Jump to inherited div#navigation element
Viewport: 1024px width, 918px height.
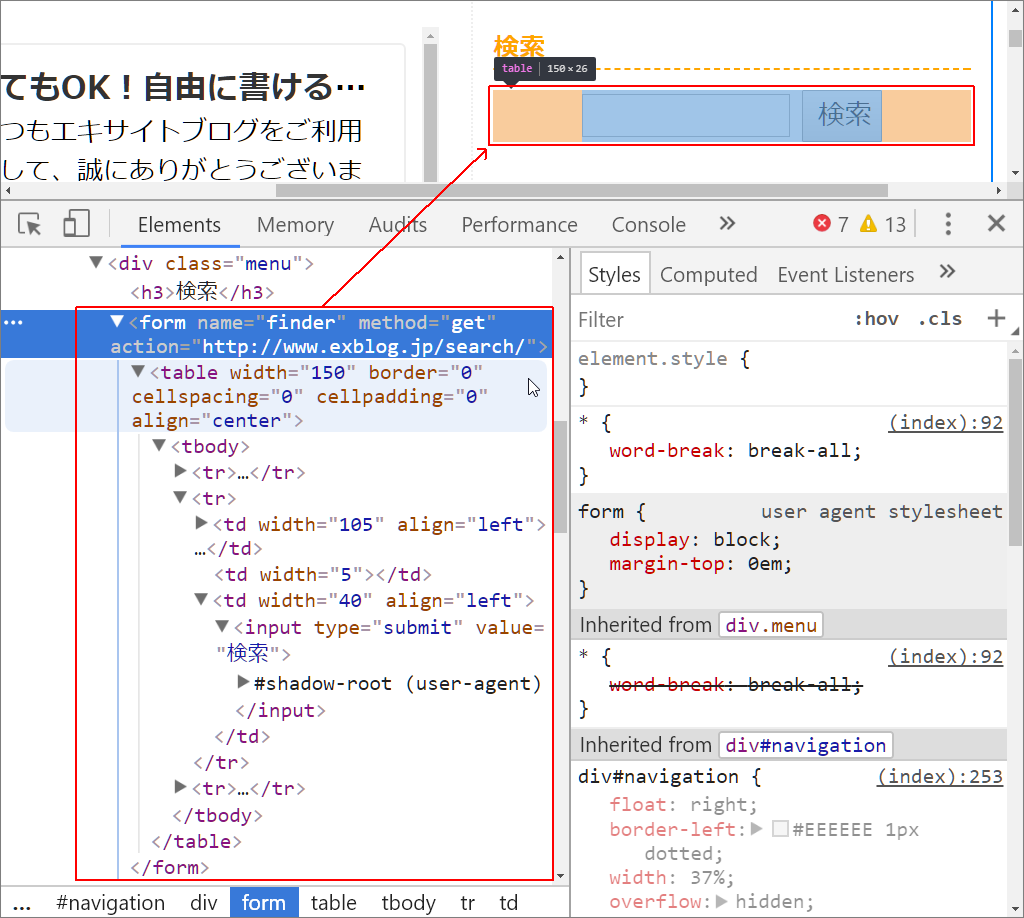click(x=805, y=745)
